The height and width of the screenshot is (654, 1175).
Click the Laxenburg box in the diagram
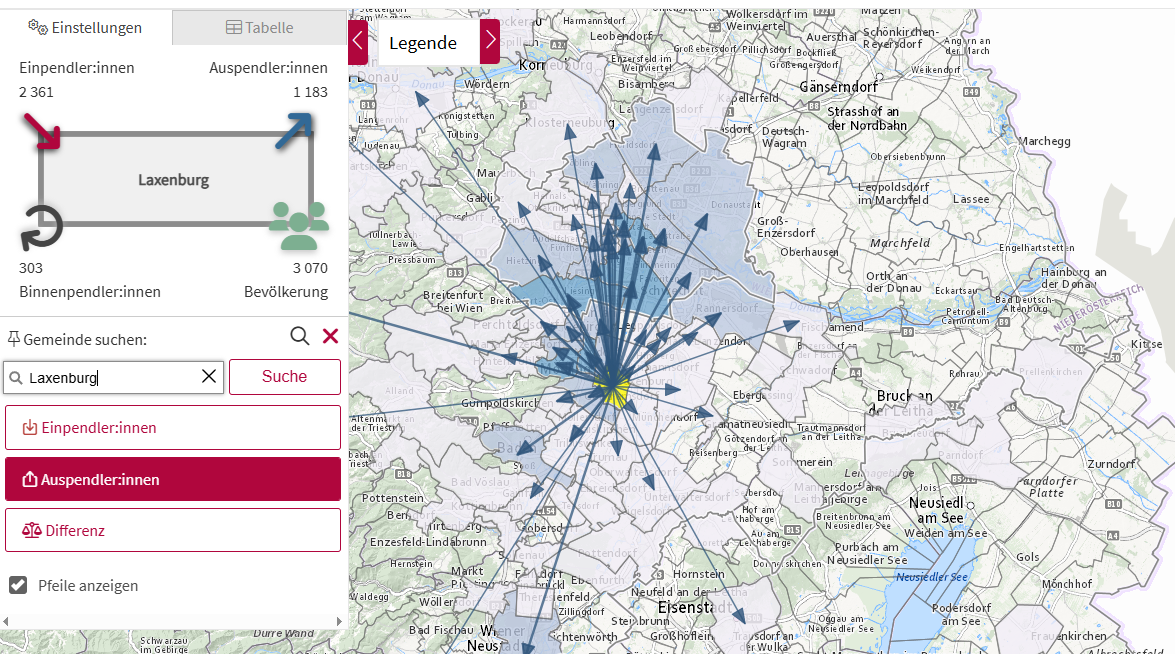point(174,180)
